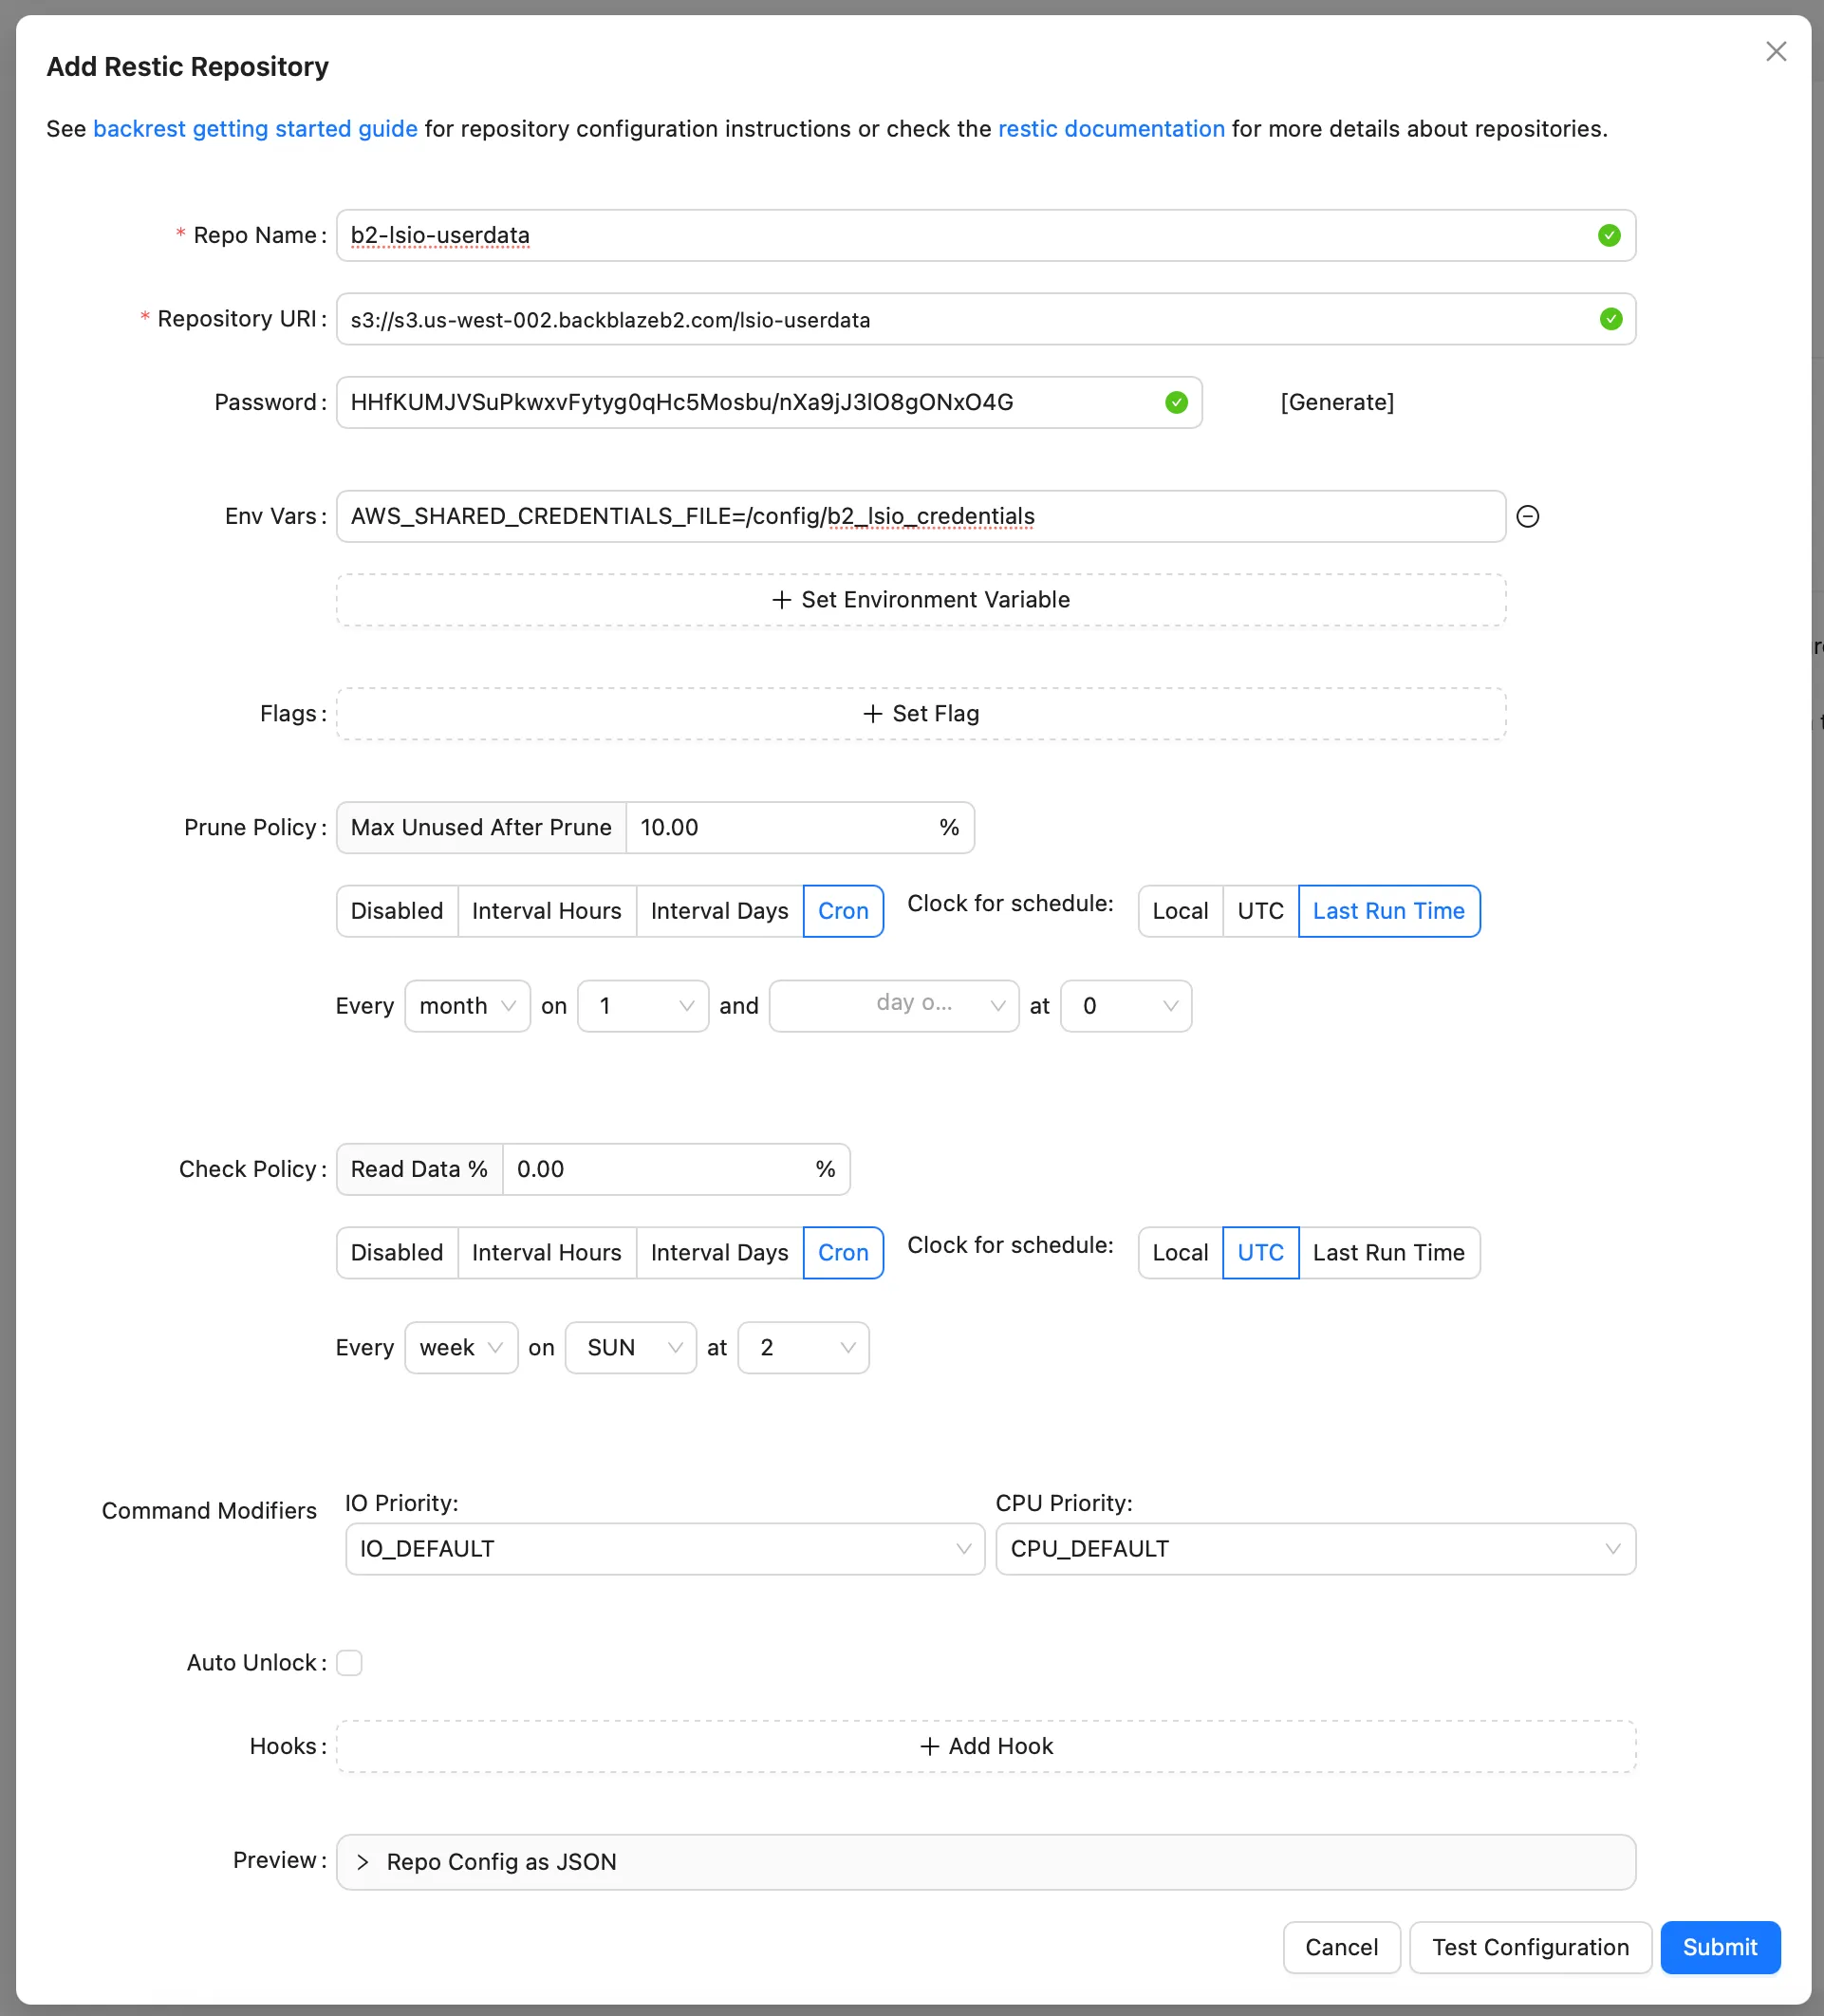Click the Test Configuration button

[1530, 1948]
